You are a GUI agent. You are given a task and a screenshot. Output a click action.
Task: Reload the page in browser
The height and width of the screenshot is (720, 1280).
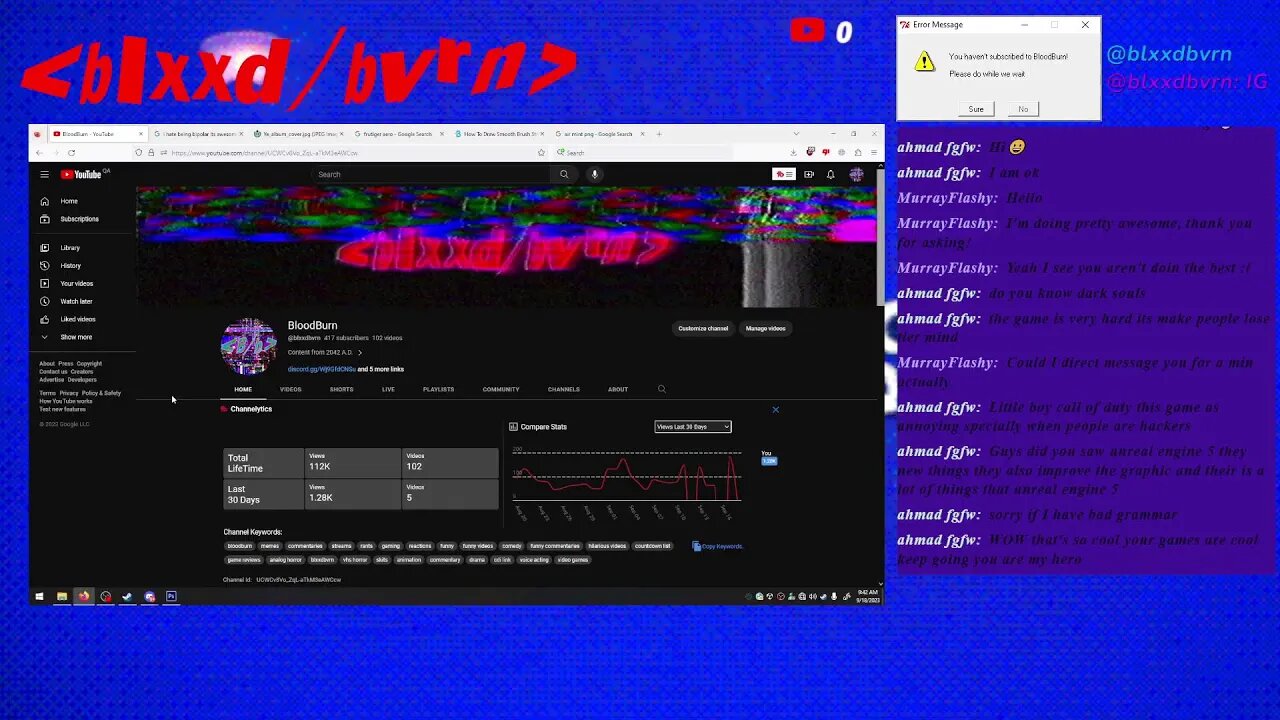pyautogui.click(x=71, y=153)
